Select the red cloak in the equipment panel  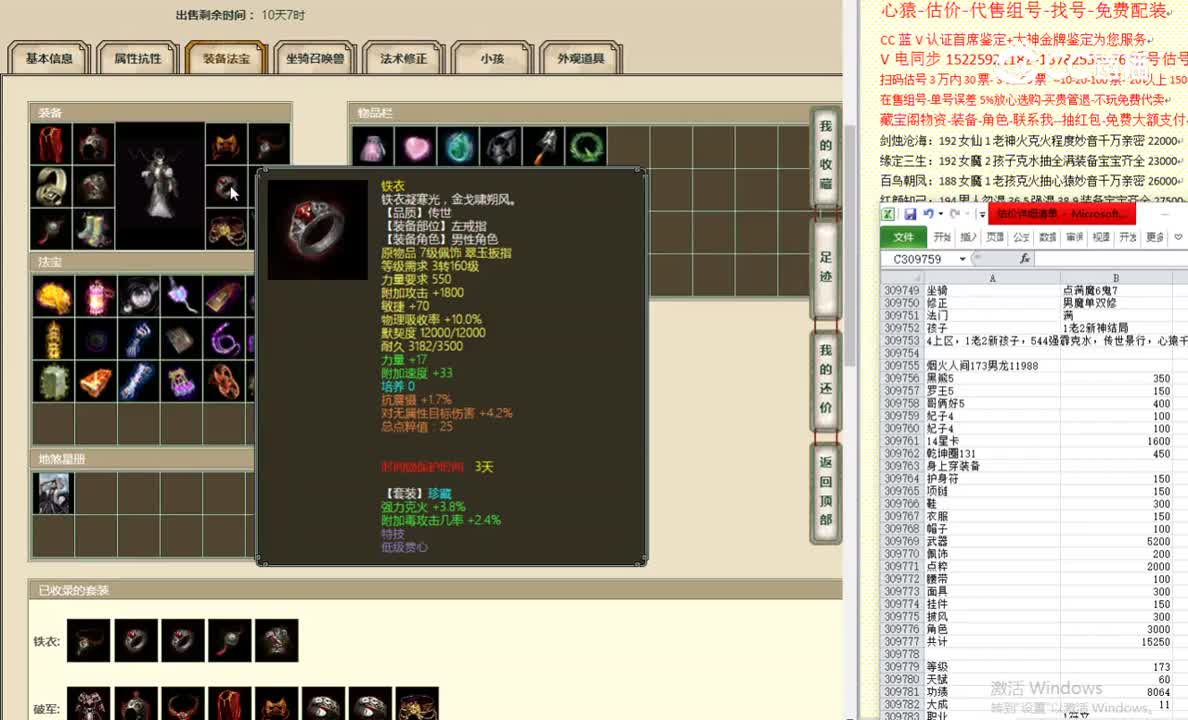click(x=49, y=144)
